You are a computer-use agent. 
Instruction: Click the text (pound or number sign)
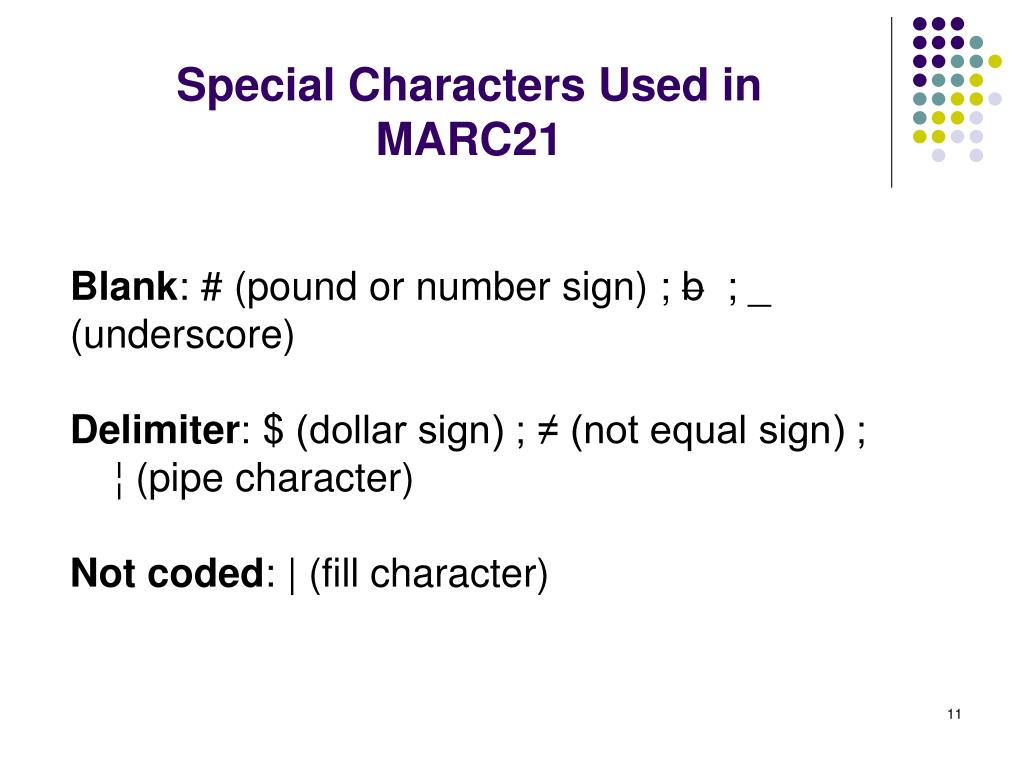[x=441, y=287]
